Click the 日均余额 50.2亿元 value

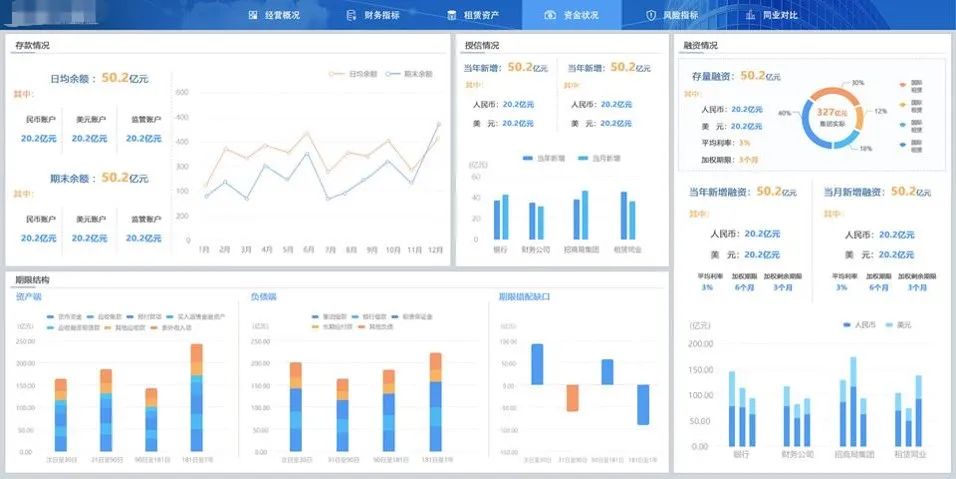(x=125, y=76)
